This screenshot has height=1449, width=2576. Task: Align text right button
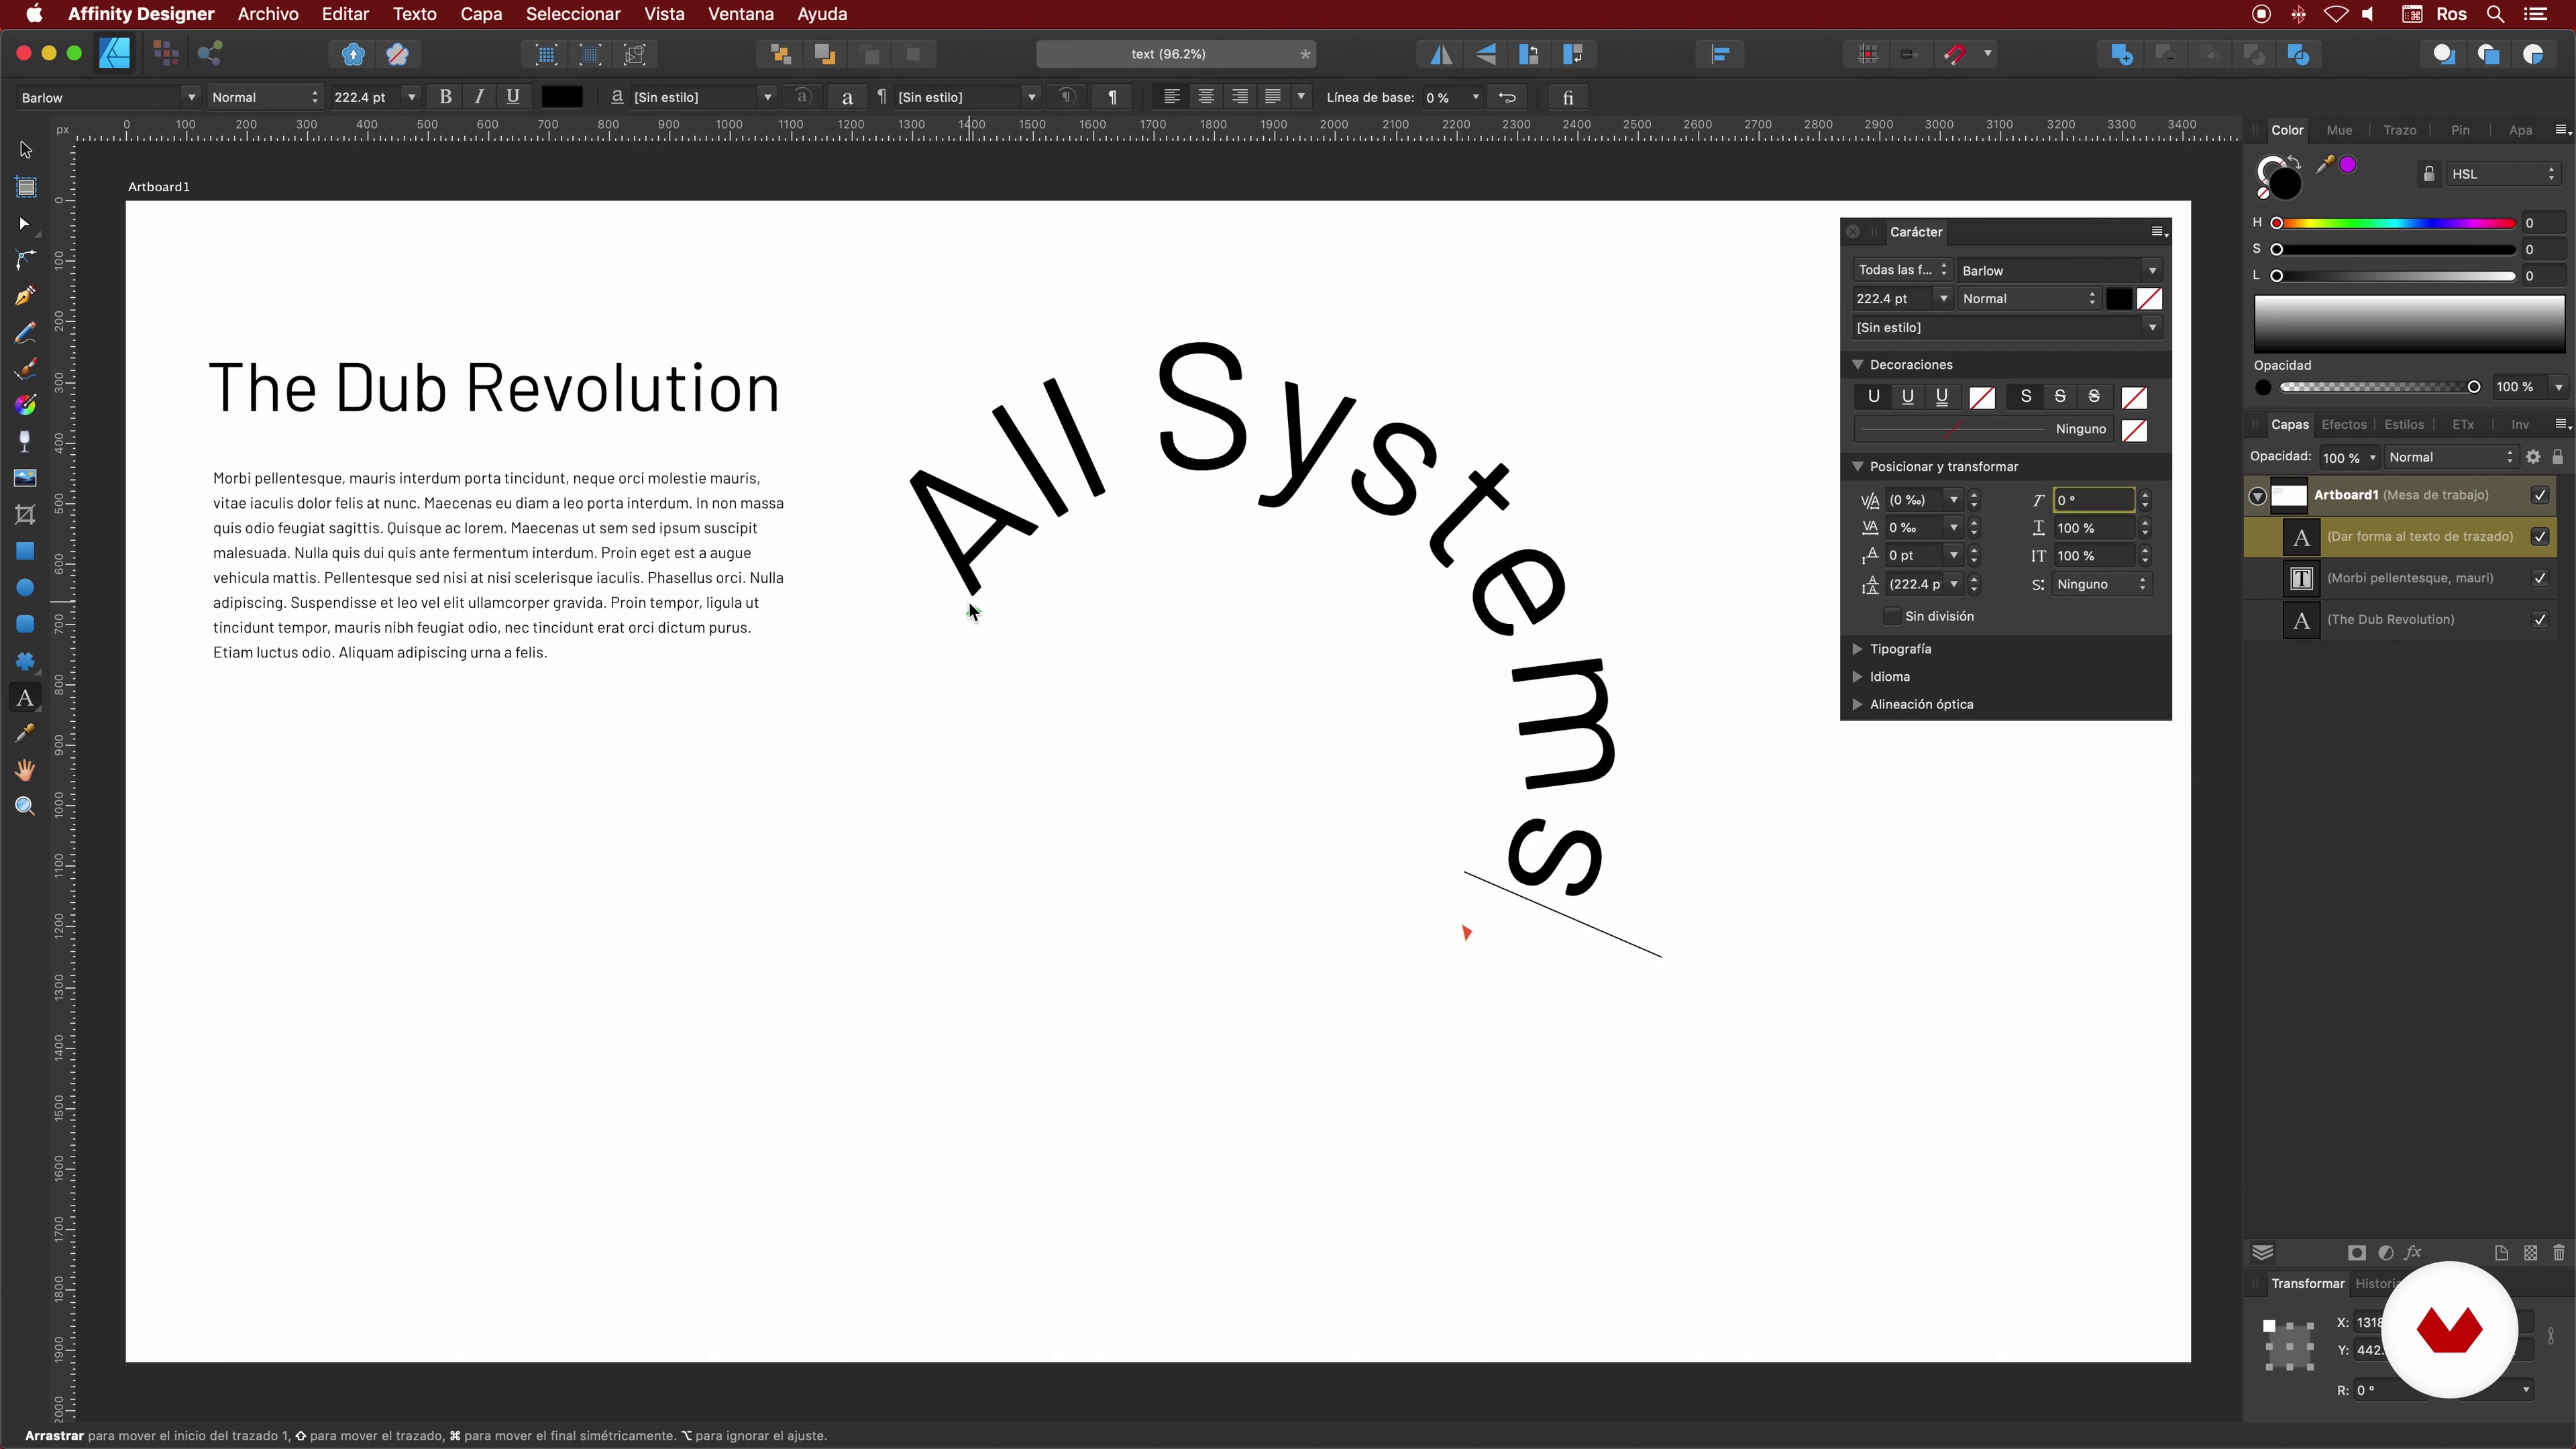pos(1240,97)
